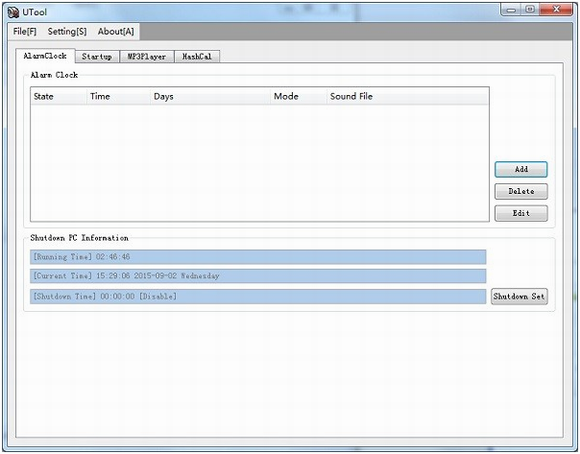Open the About[A] menu
The width and height of the screenshot is (580, 454).
point(116,31)
